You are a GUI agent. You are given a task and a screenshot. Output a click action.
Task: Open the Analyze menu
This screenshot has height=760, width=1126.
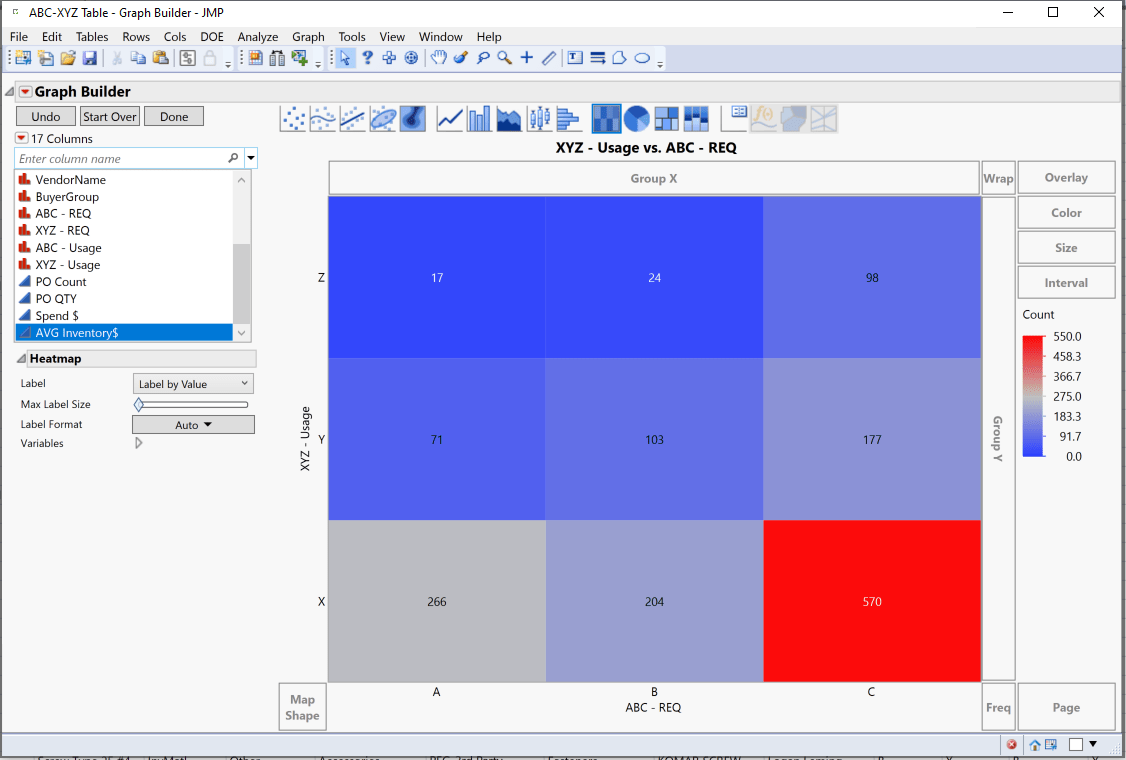(257, 36)
